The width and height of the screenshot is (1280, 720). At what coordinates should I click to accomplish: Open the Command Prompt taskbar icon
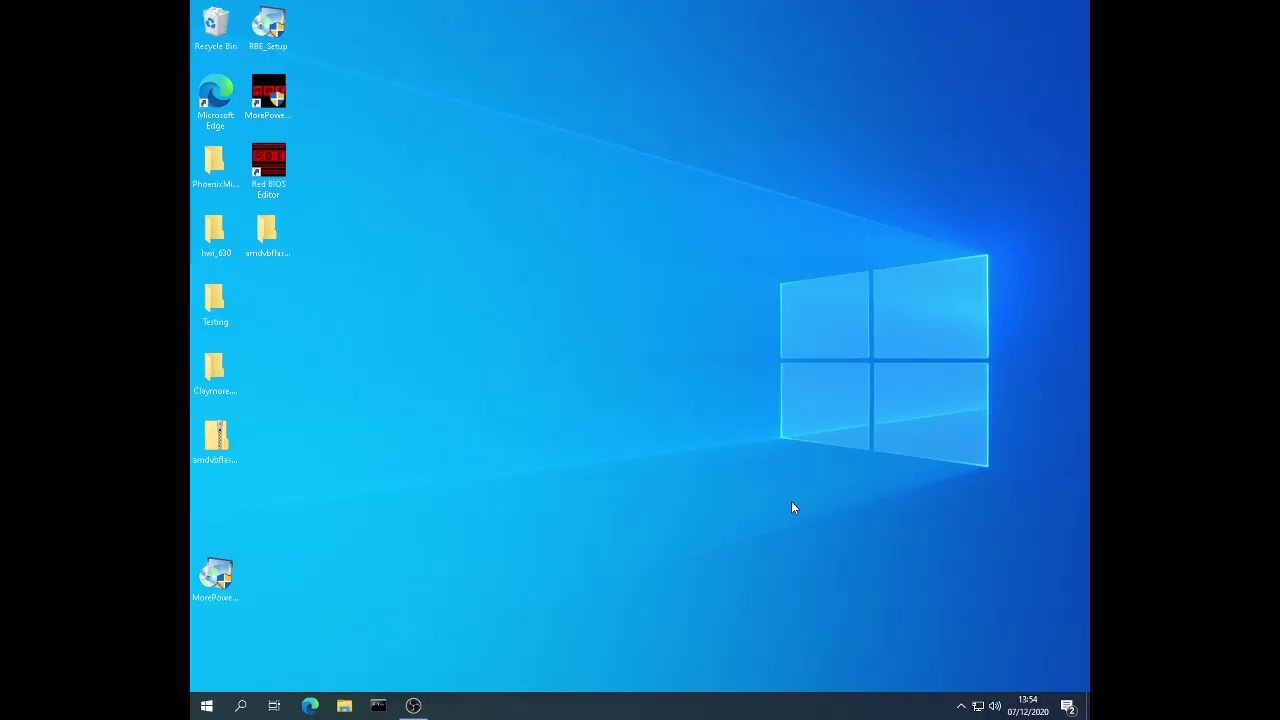(x=378, y=706)
